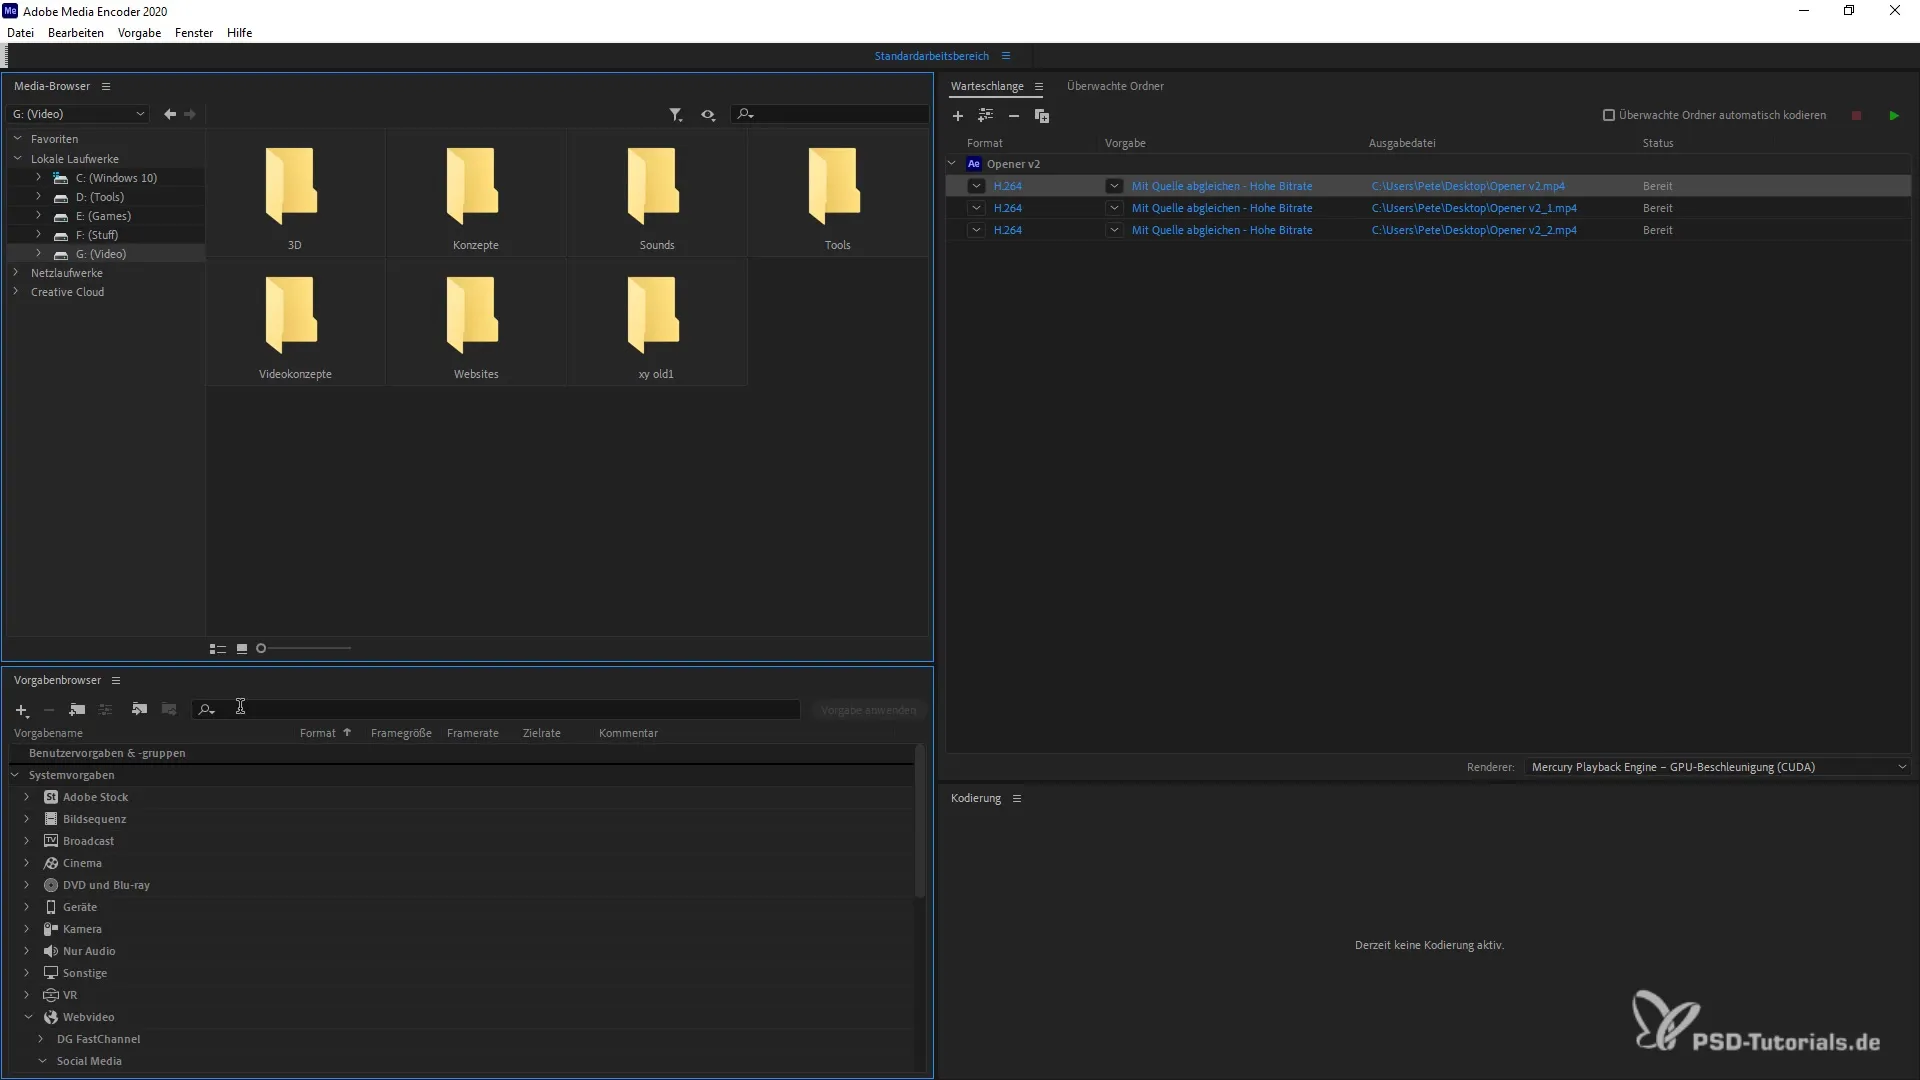Screen dimensions: 1920x1080
Task: Click the DVD und Blu-ray disc icon
Action: pos(51,885)
